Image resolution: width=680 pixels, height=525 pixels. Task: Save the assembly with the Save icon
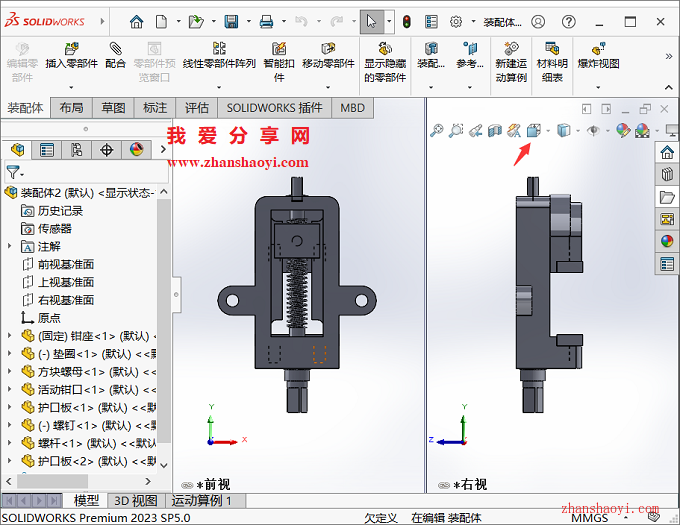[x=231, y=21]
